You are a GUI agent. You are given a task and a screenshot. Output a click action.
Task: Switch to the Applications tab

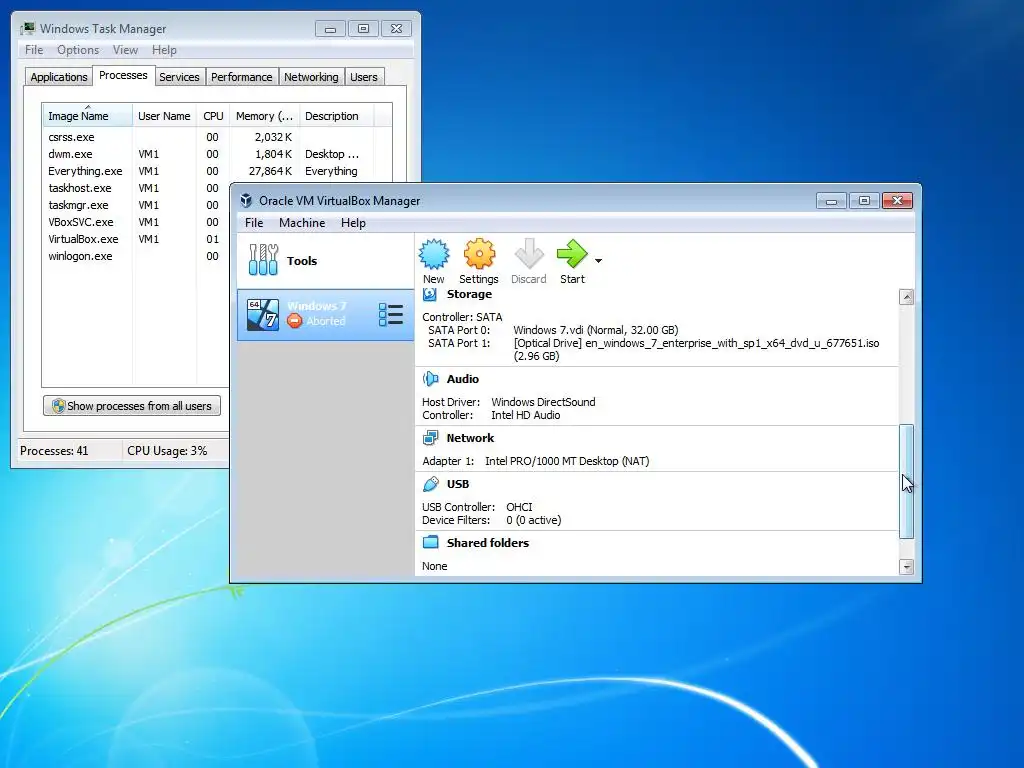tap(59, 77)
